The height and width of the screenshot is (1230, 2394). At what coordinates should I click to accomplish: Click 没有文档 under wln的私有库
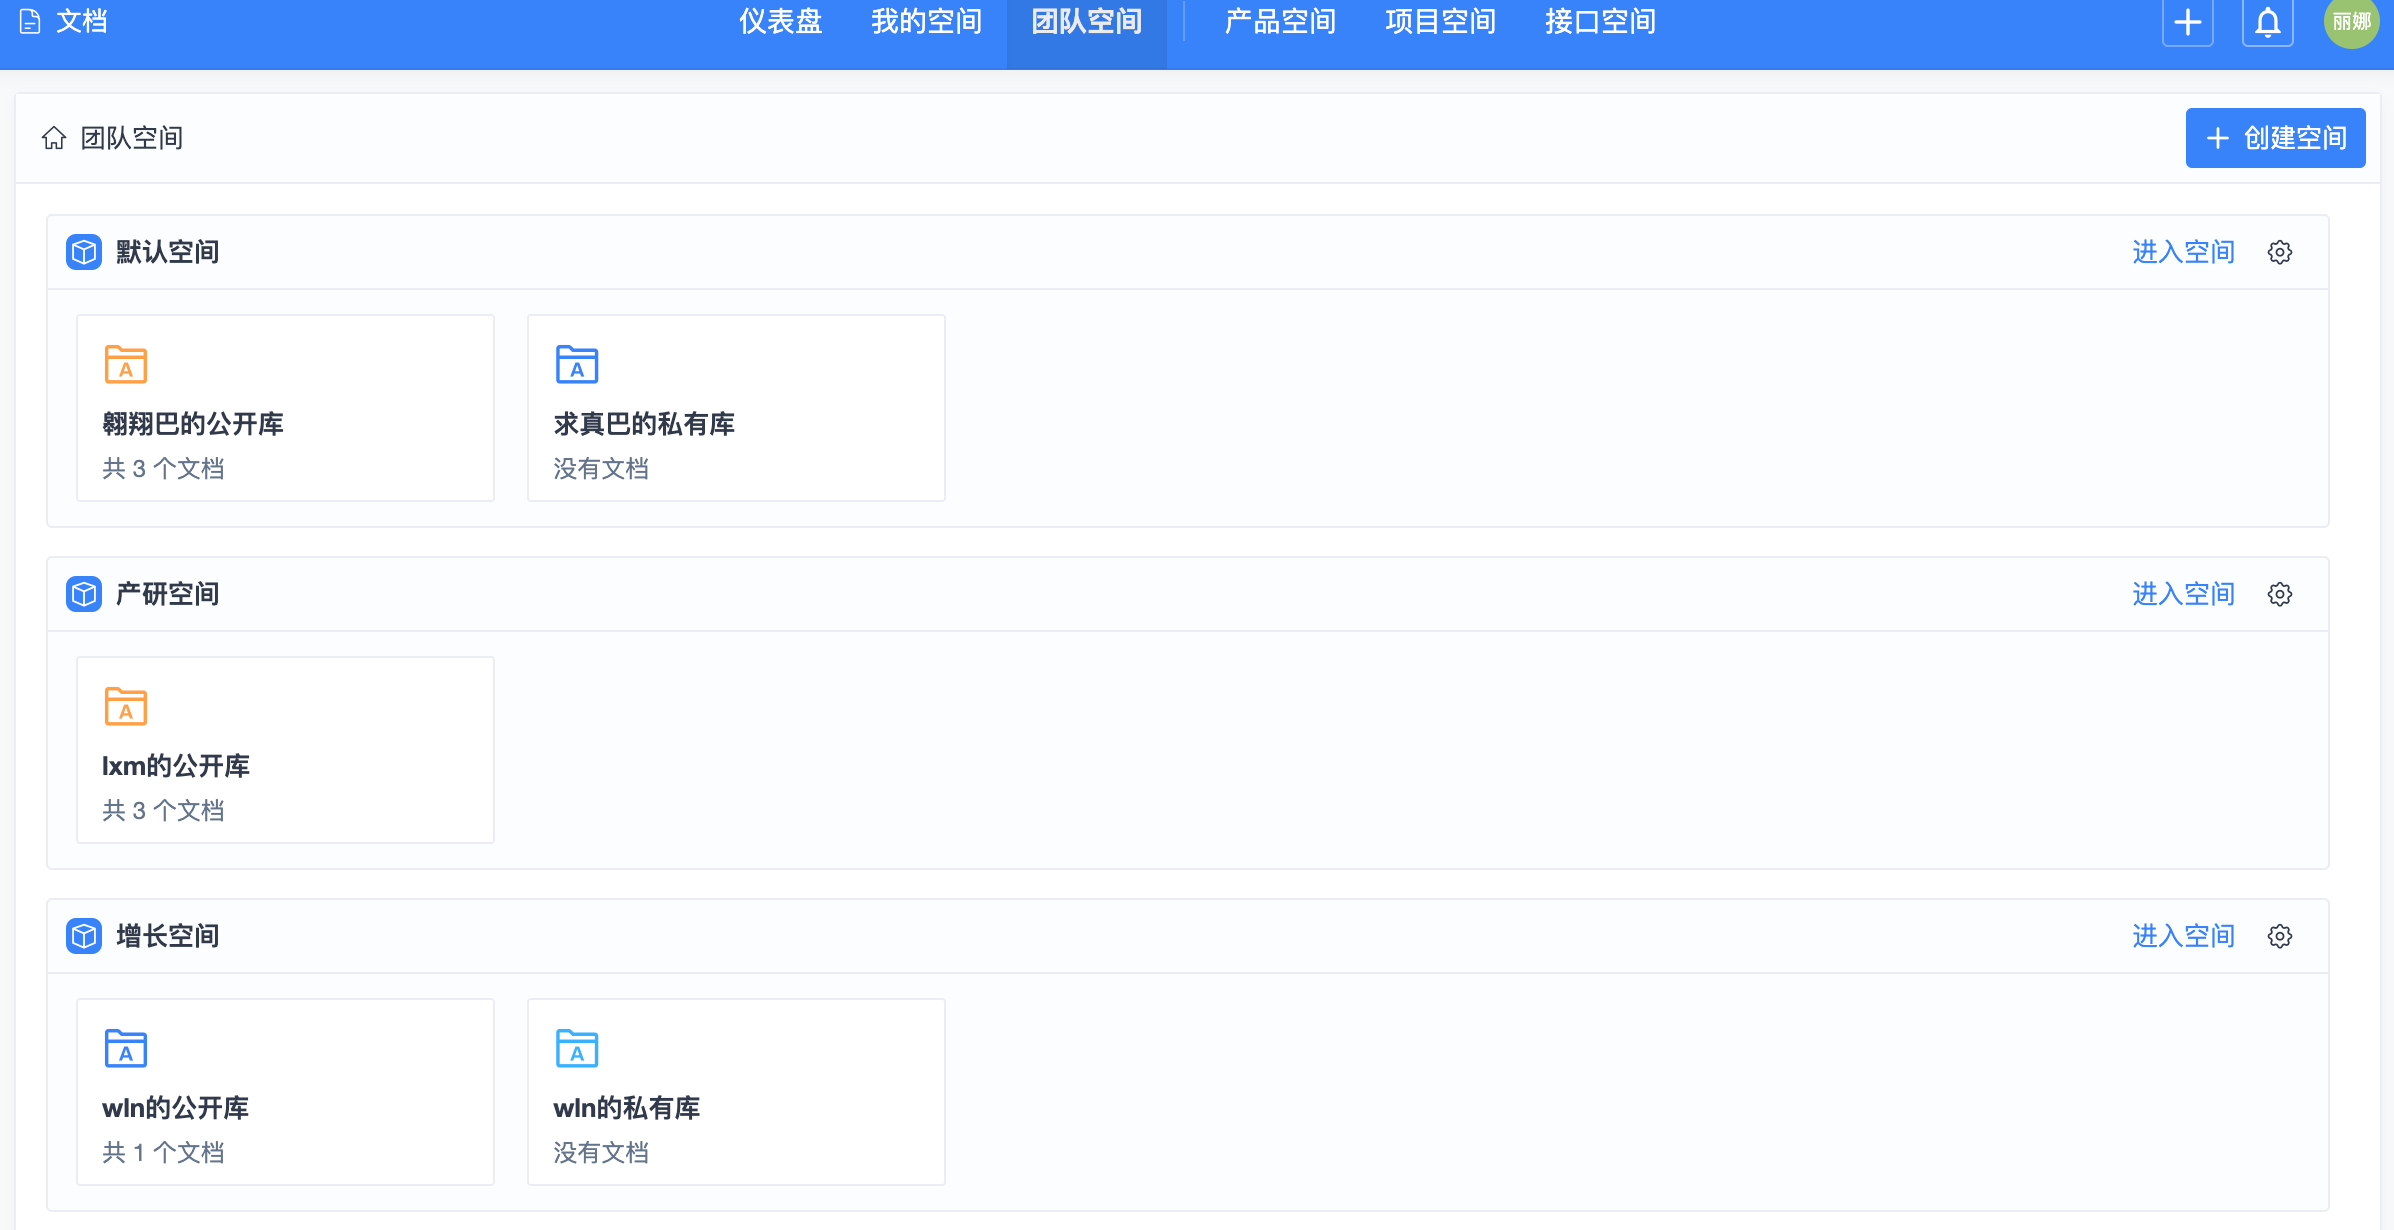pos(601,1152)
